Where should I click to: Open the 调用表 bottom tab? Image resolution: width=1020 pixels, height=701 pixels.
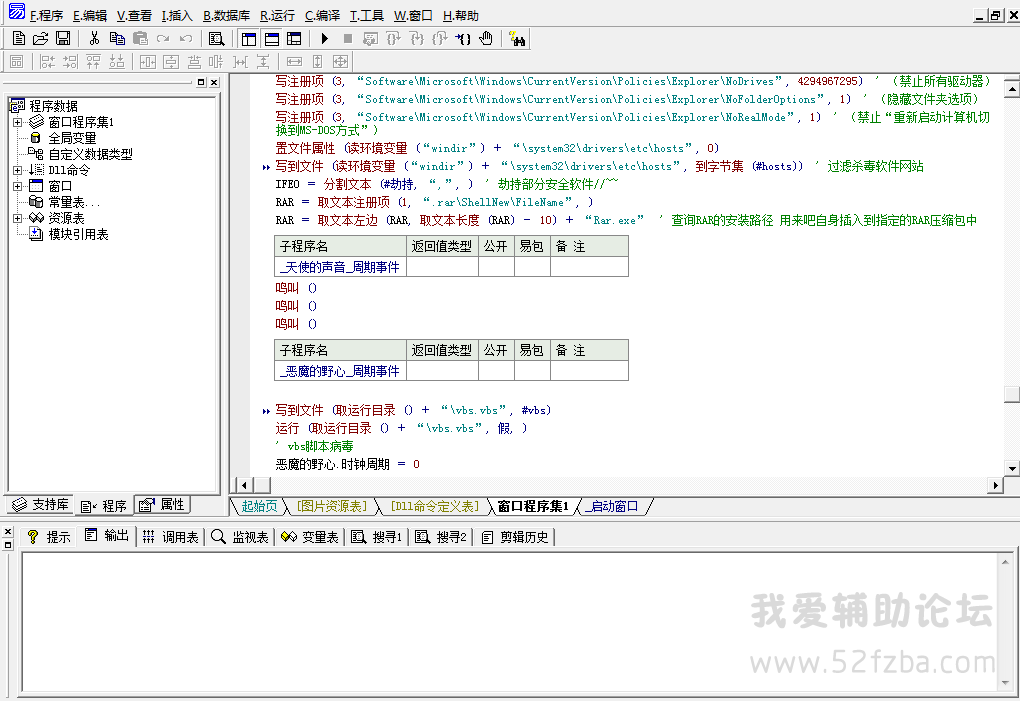point(170,537)
